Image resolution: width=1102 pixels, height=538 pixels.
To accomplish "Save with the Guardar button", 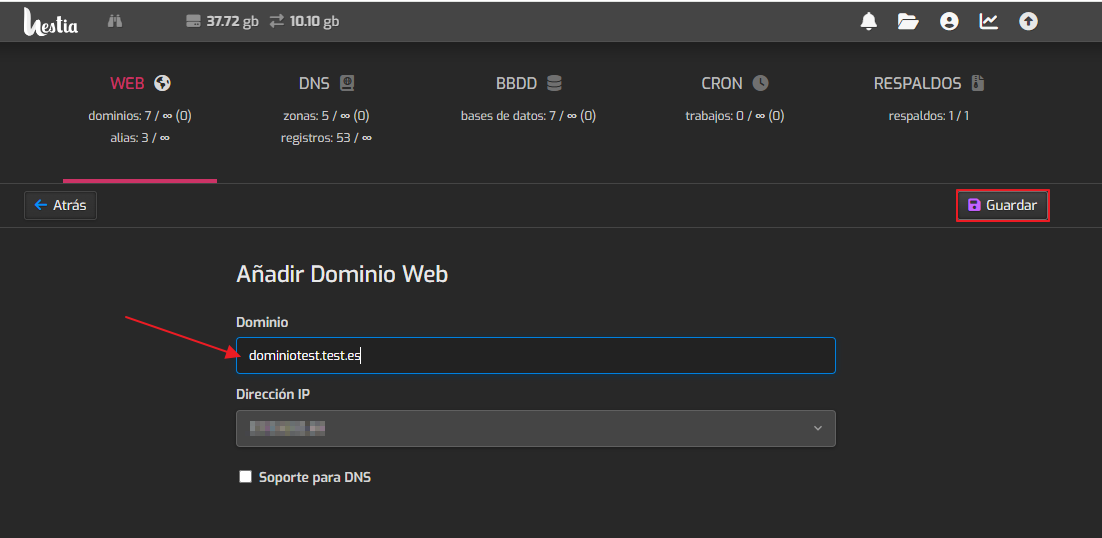I will tap(1003, 206).
